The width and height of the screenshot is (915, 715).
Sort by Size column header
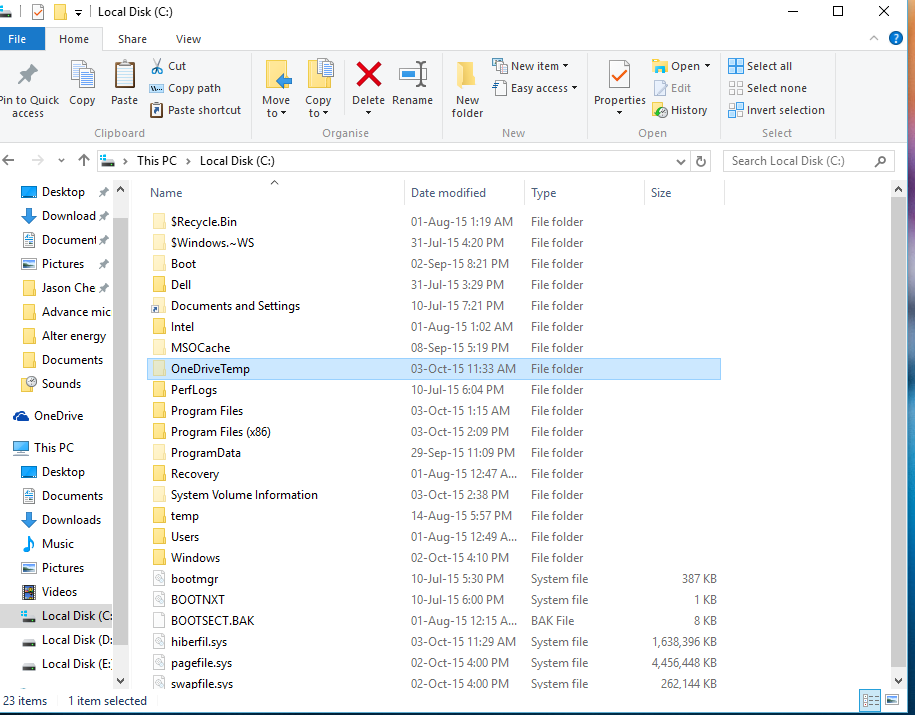tap(684, 193)
